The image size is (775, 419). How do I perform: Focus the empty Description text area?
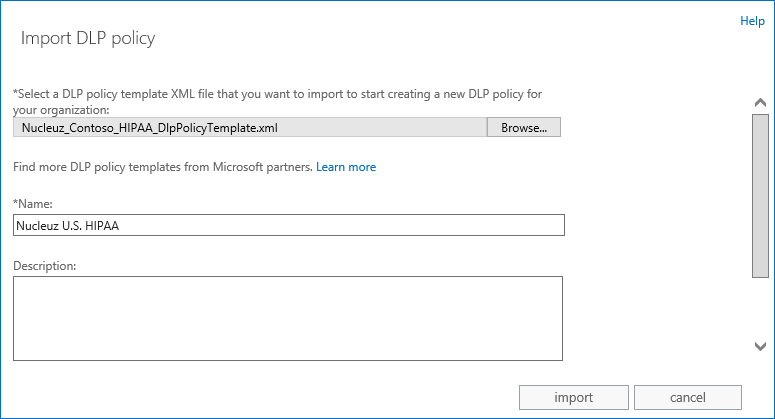click(x=288, y=318)
